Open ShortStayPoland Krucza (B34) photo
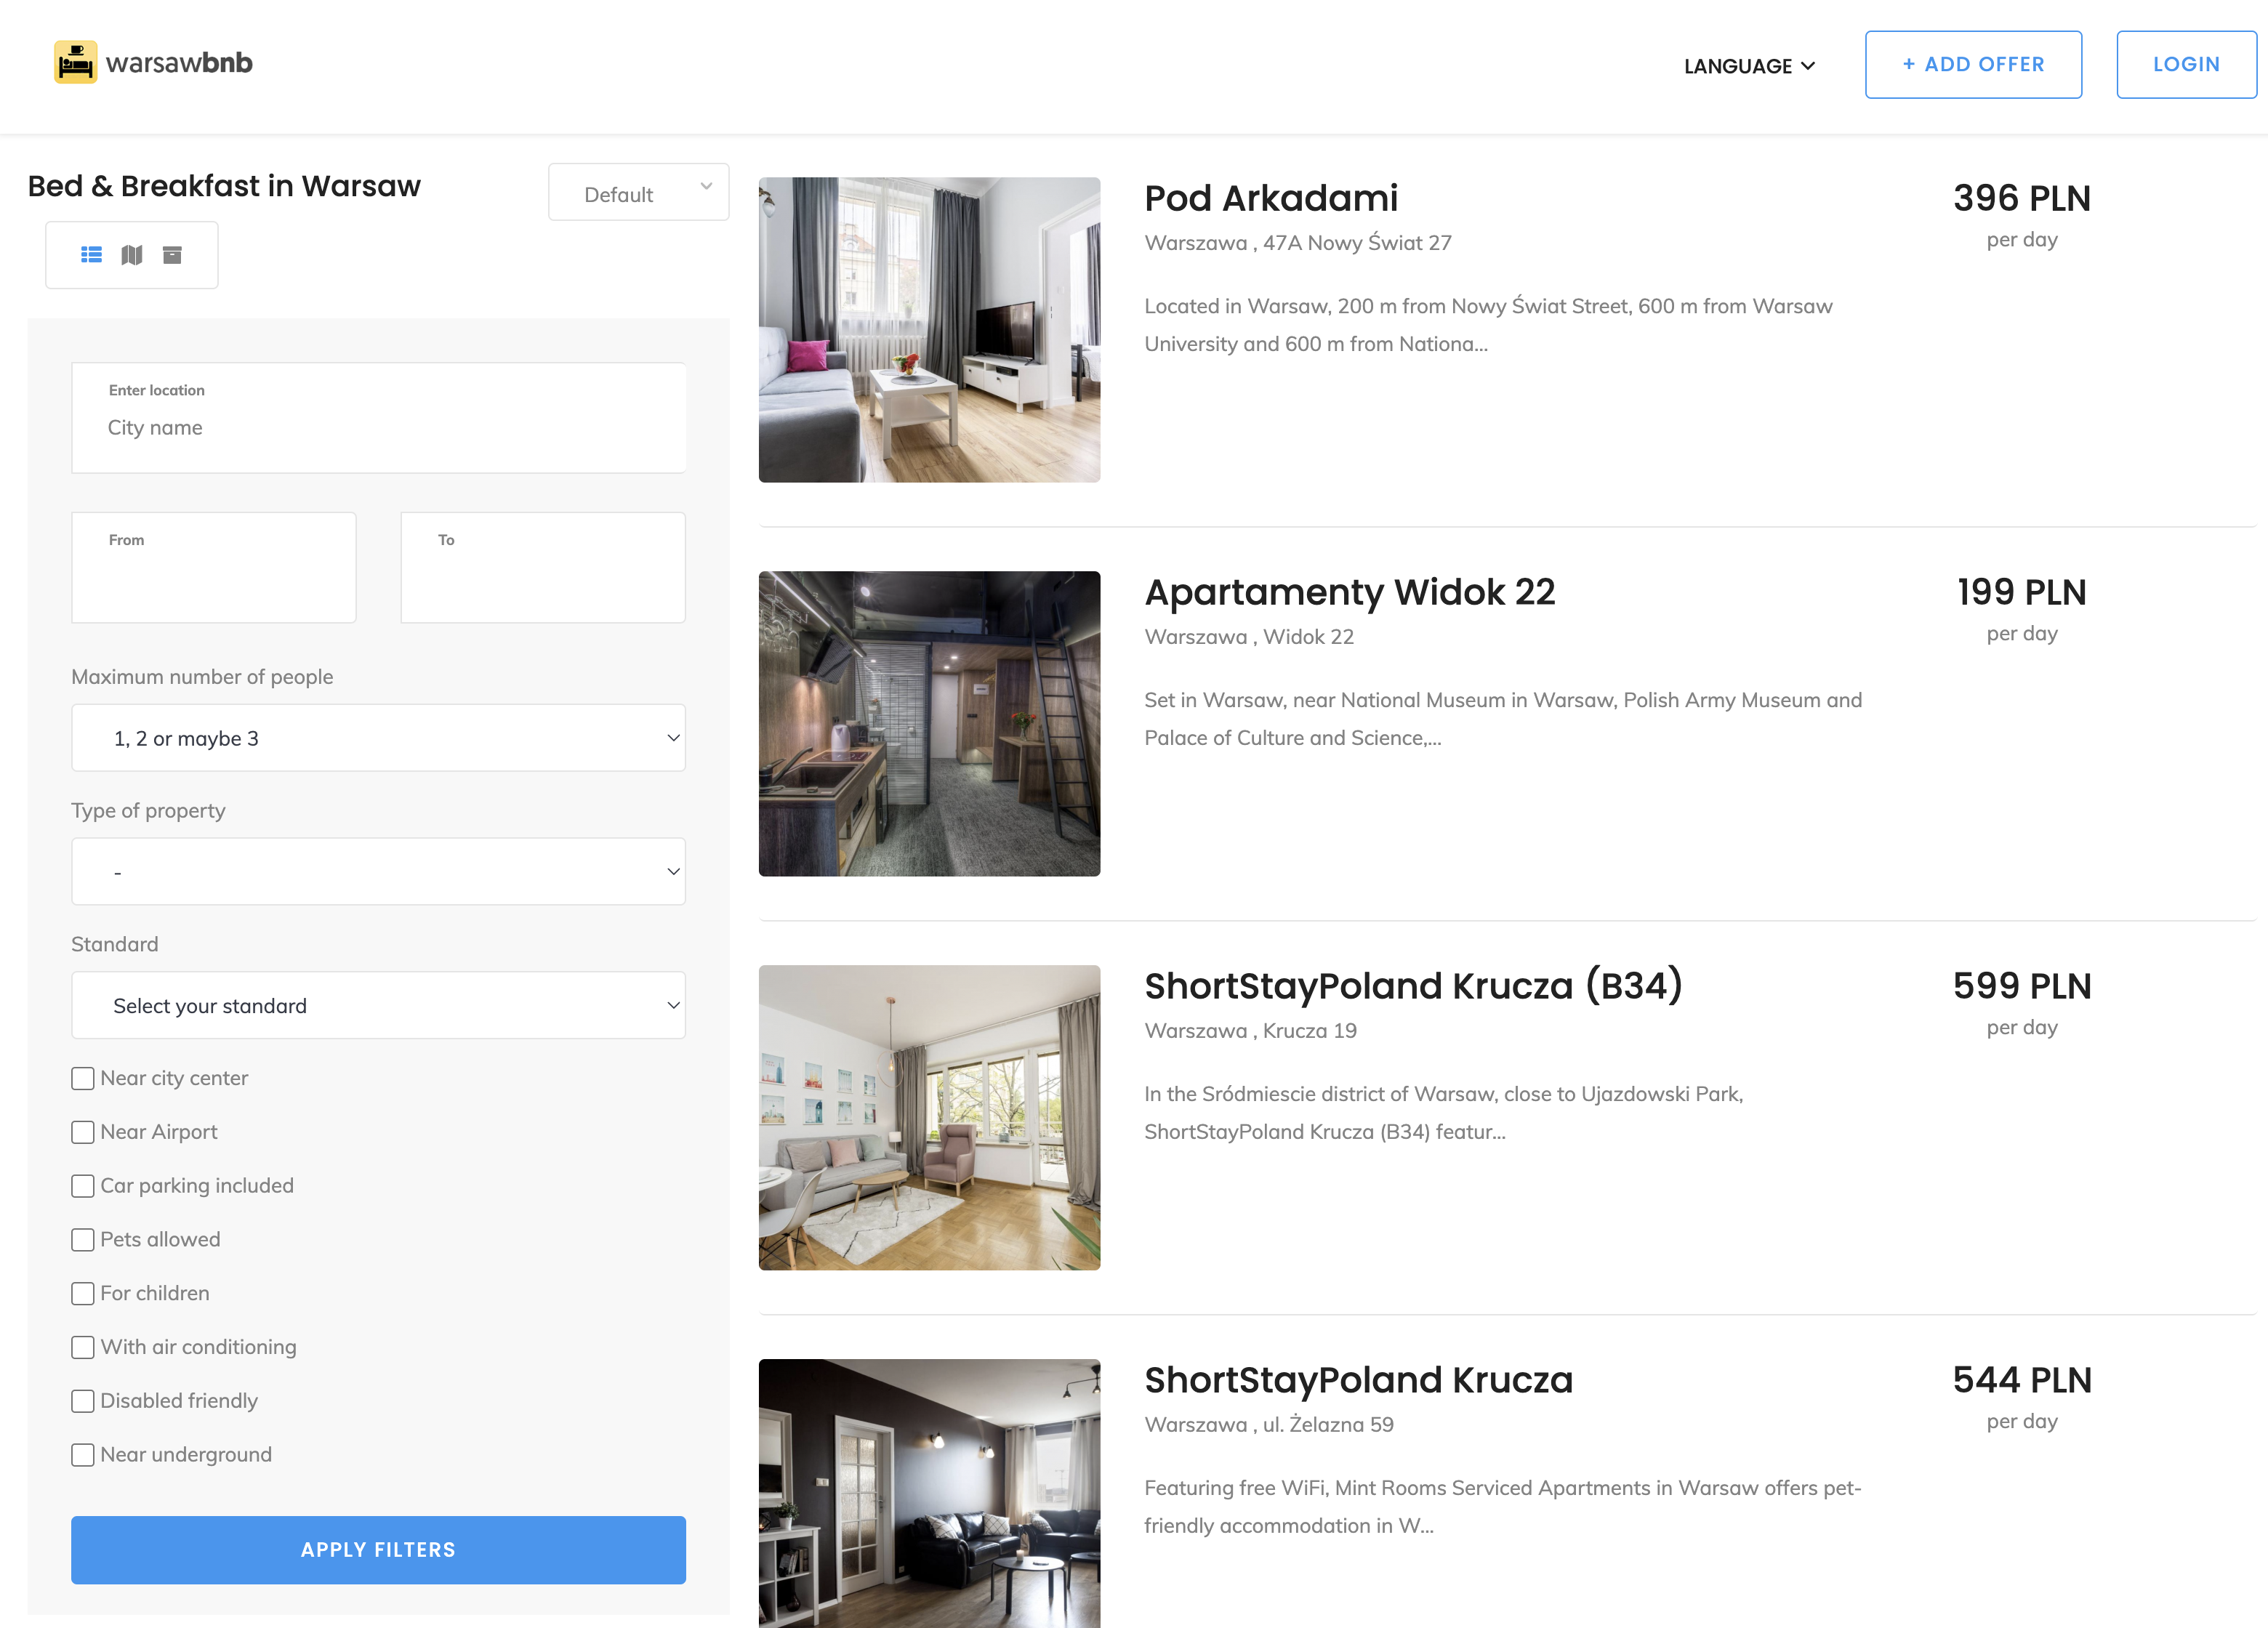The height and width of the screenshot is (1628, 2268). (x=929, y=1117)
